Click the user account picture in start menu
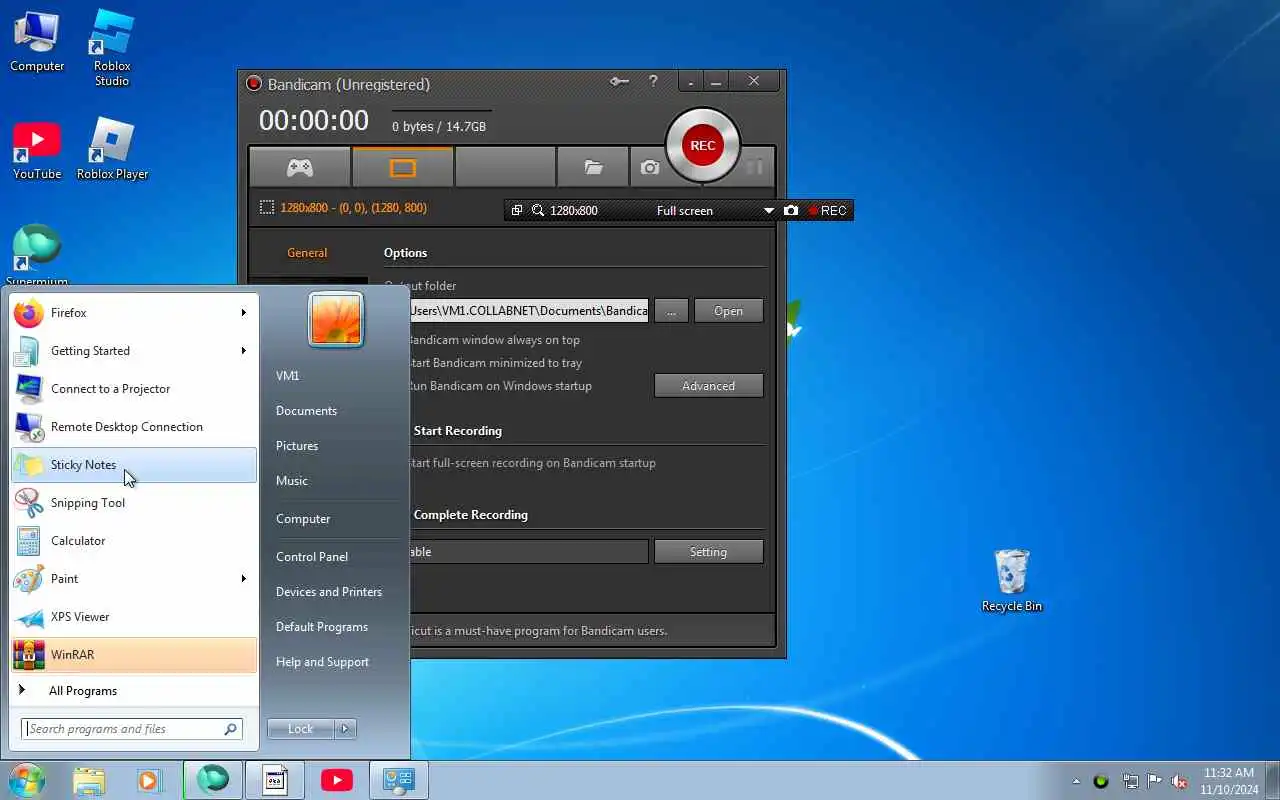This screenshot has height=800, width=1280. 336,319
